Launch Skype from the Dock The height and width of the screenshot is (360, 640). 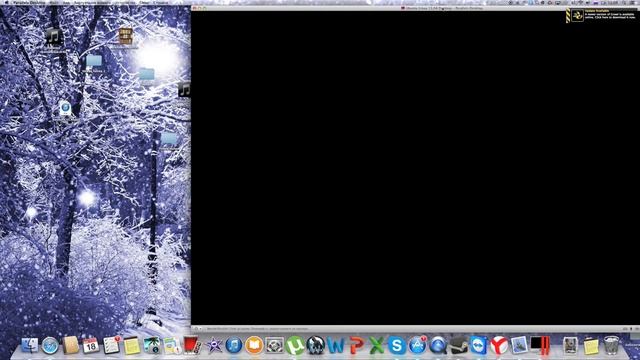point(397,345)
